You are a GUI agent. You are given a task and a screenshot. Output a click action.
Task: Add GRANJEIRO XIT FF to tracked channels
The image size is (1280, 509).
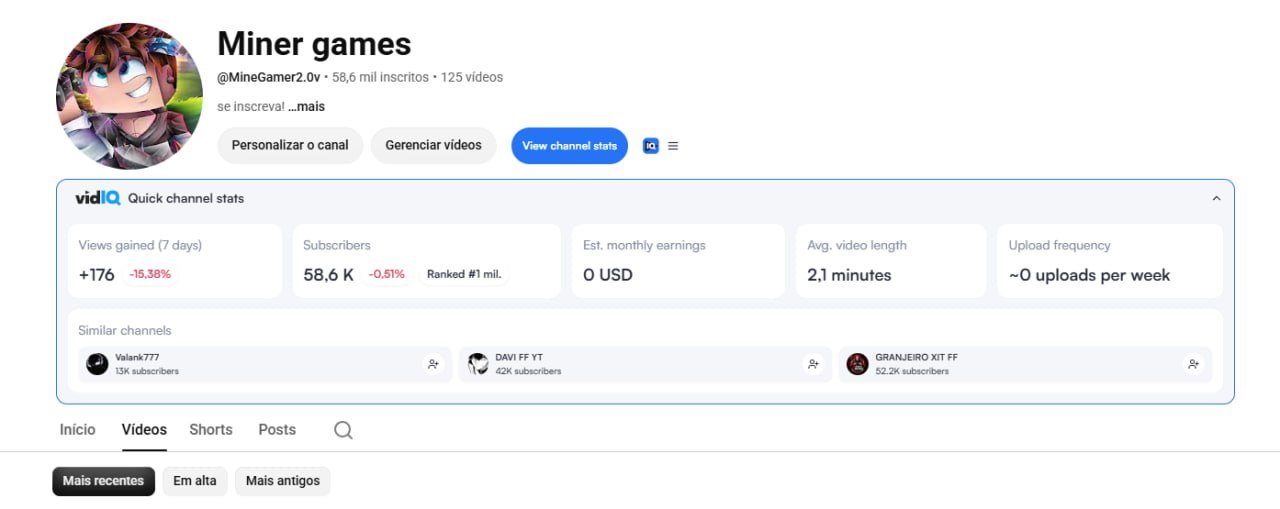pos(1193,364)
